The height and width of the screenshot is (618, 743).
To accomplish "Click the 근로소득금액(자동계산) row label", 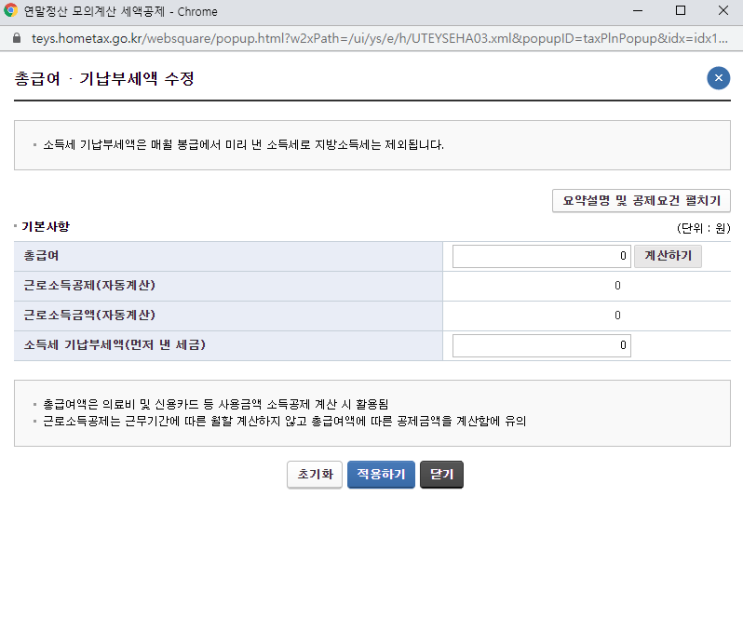I will point(90,315).
